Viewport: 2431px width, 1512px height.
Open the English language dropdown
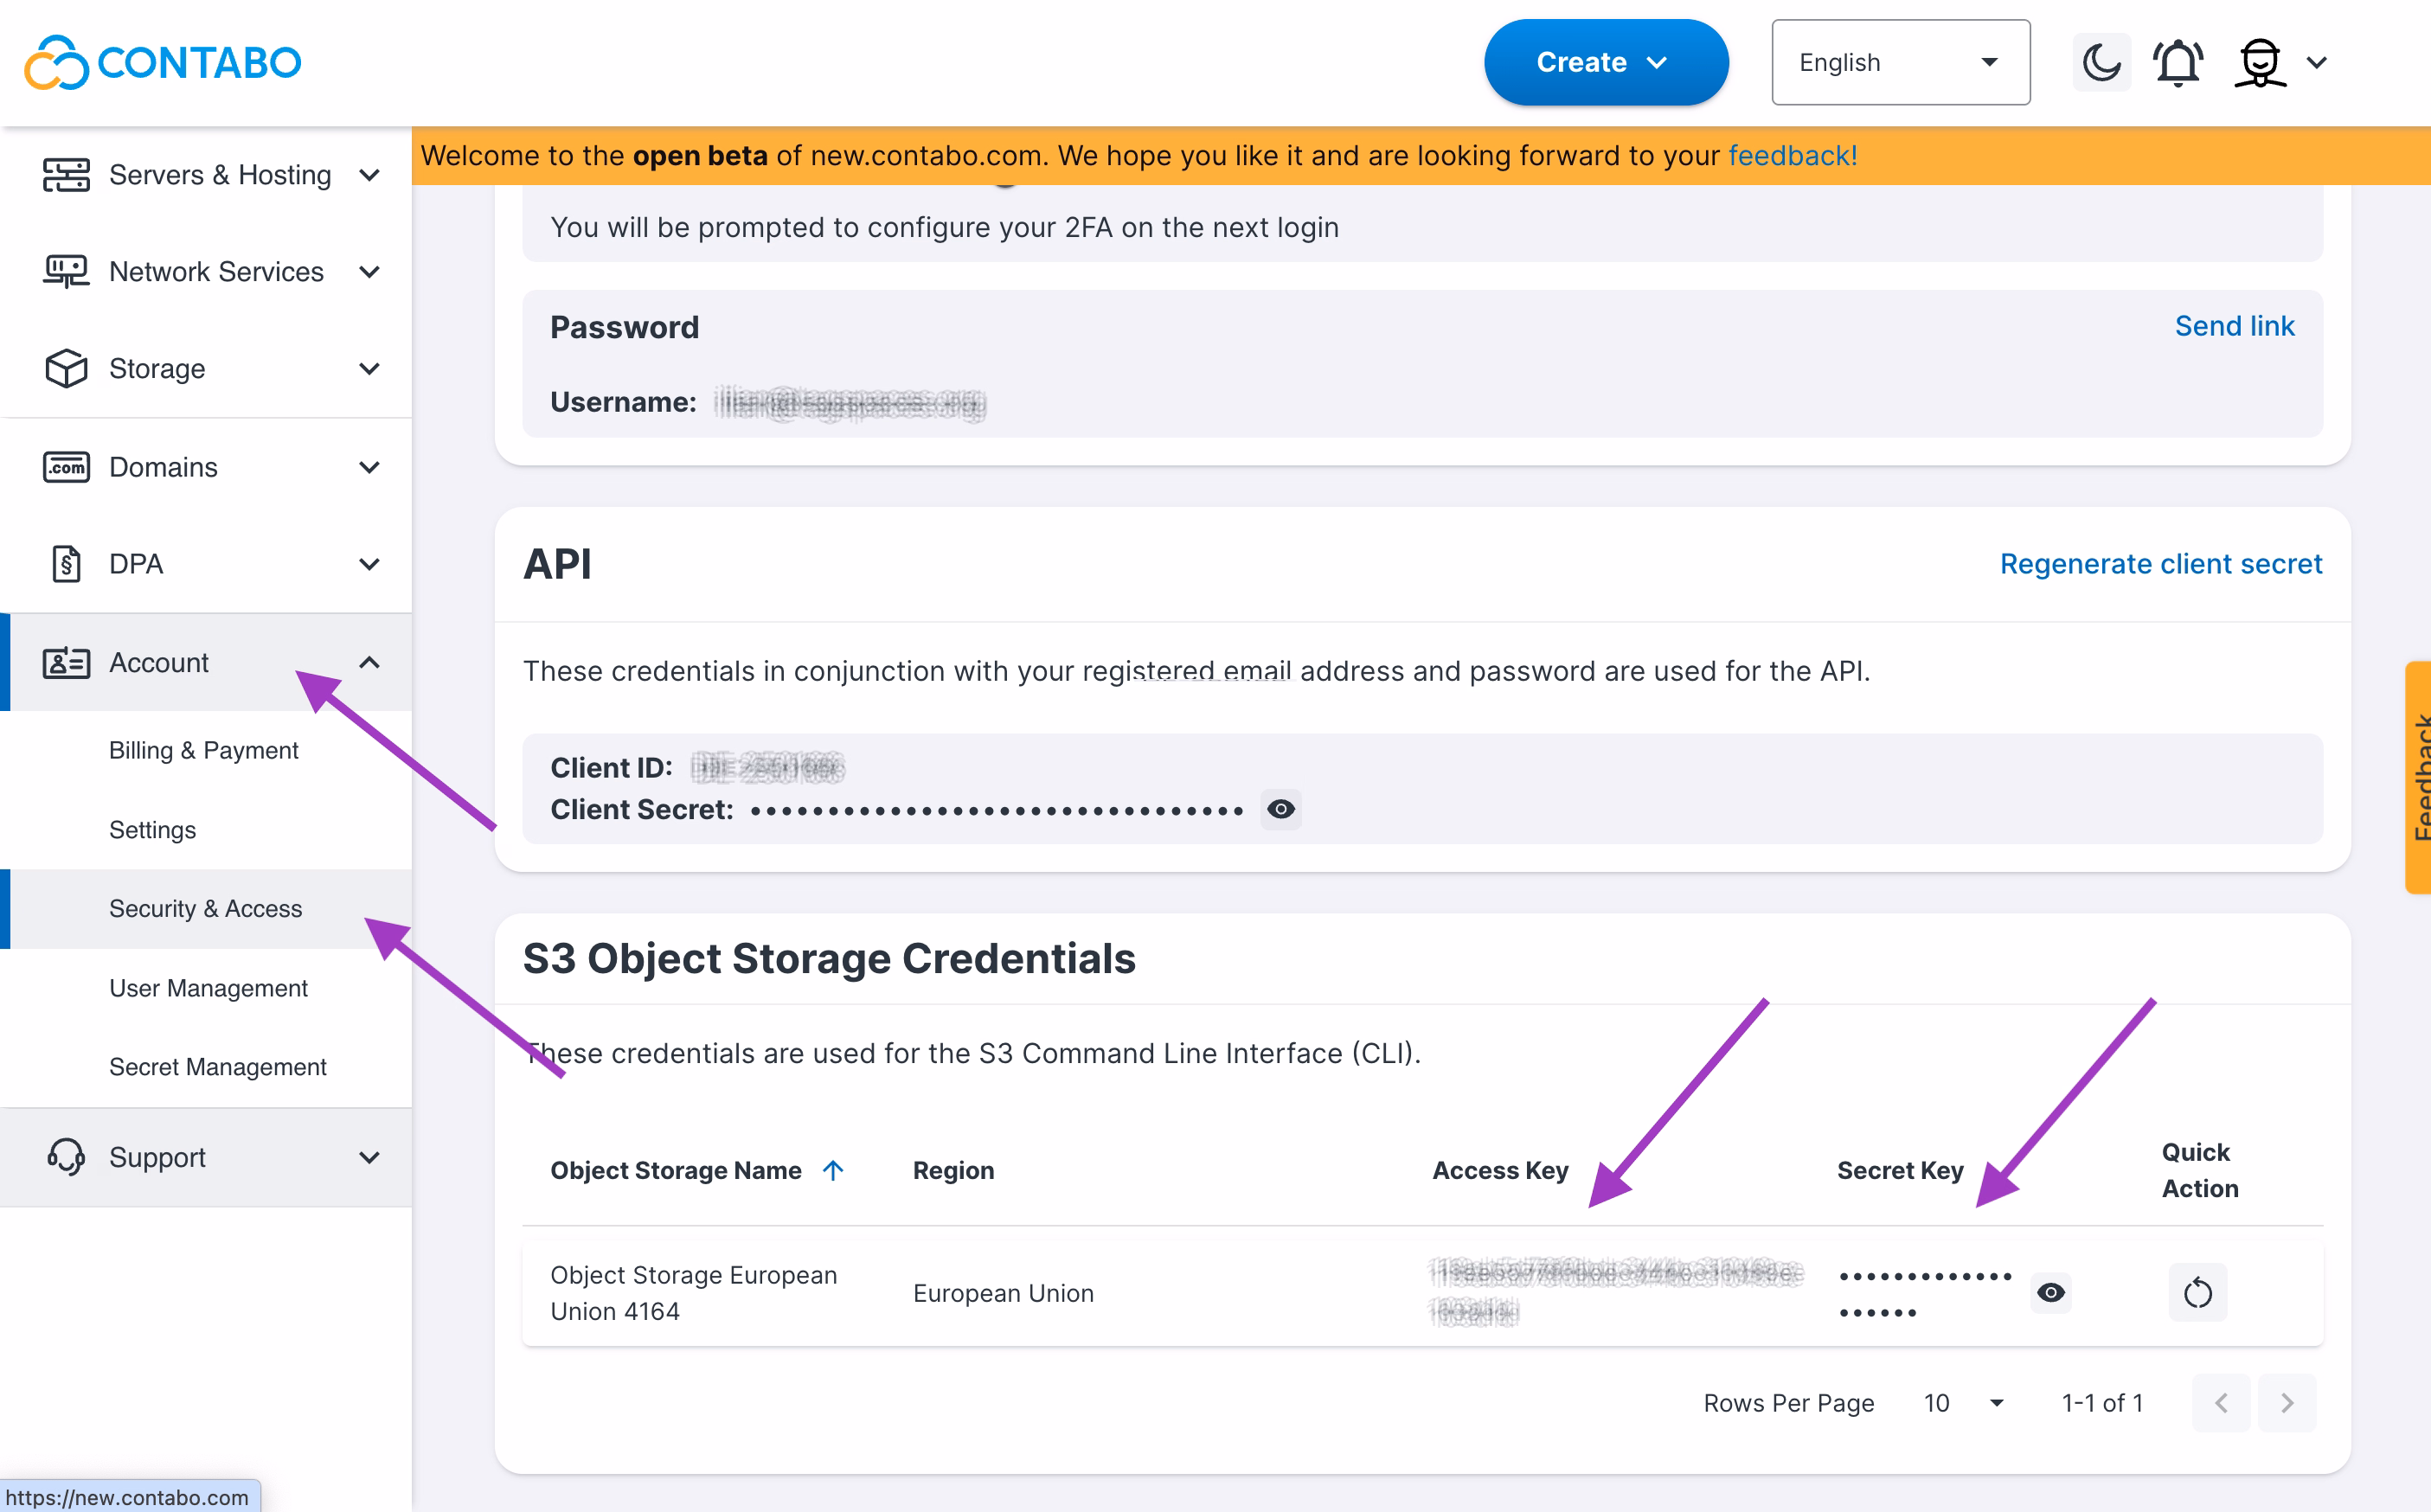pyautogui.click(x=1900, y=62)
